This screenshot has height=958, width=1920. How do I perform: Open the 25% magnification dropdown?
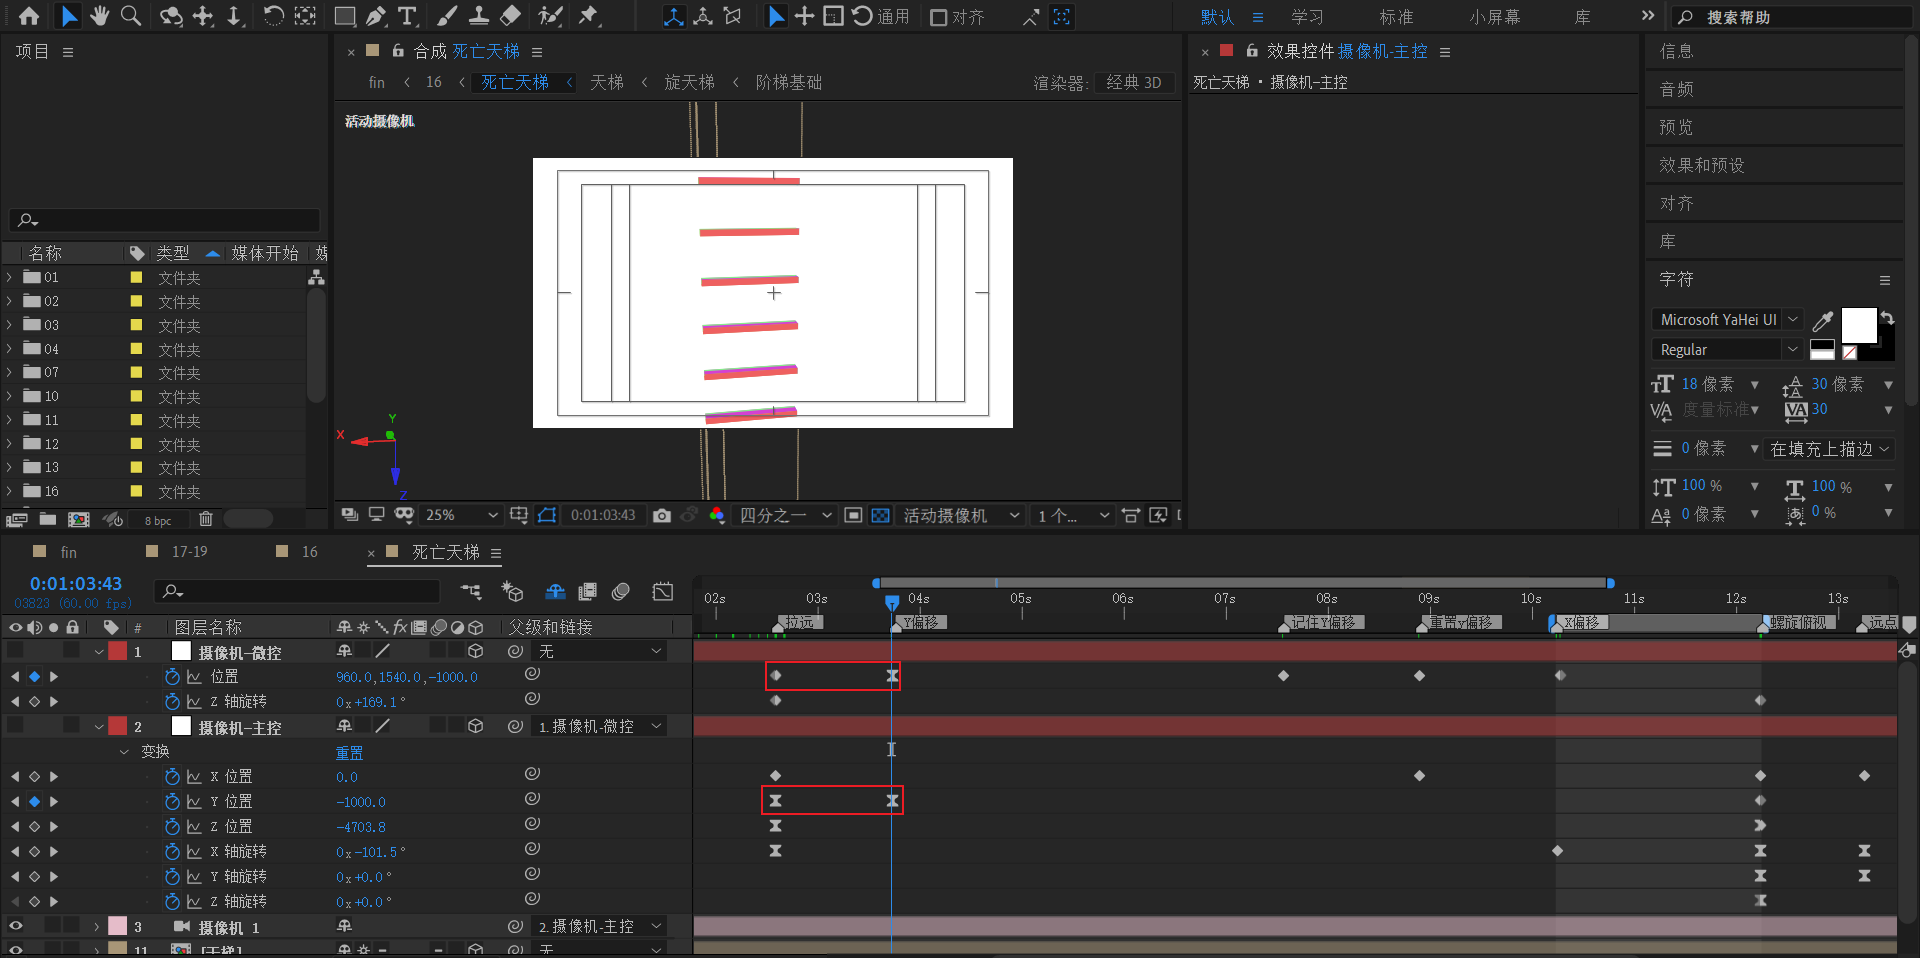pos(461,515)
